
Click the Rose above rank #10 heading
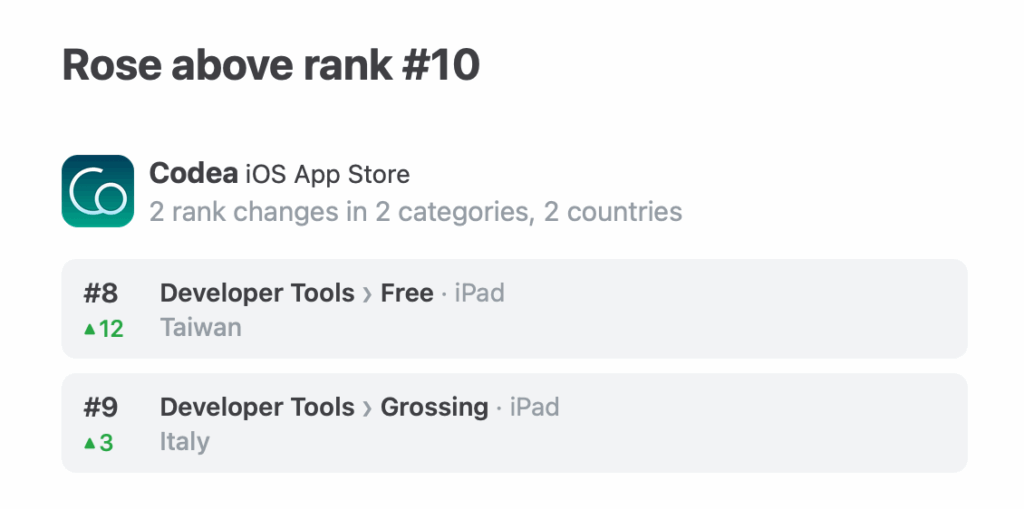pyautogui.click(x=271, y=65)
